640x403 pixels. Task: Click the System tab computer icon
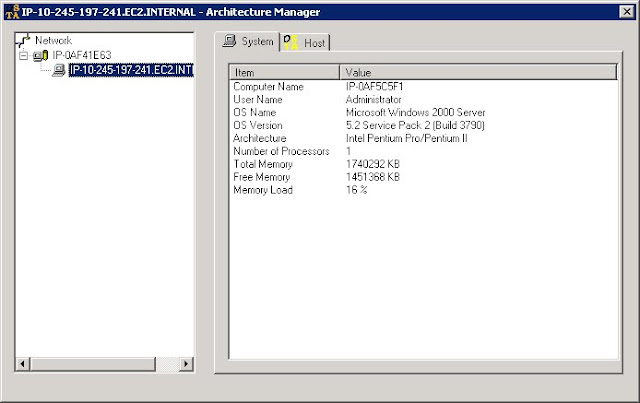(x=229, y=41)
